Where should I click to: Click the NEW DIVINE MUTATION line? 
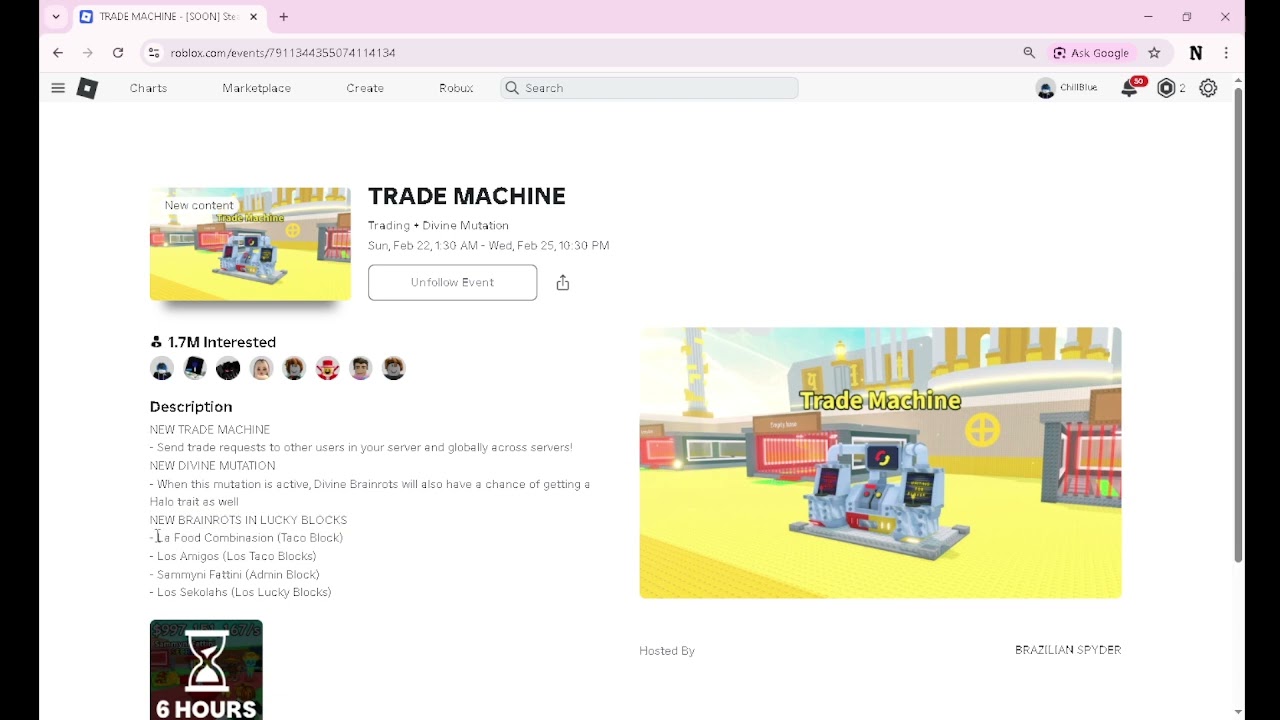[213, 466]
